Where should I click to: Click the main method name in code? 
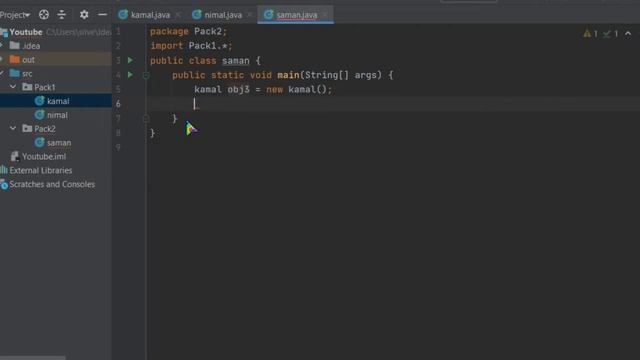[288, 75]
